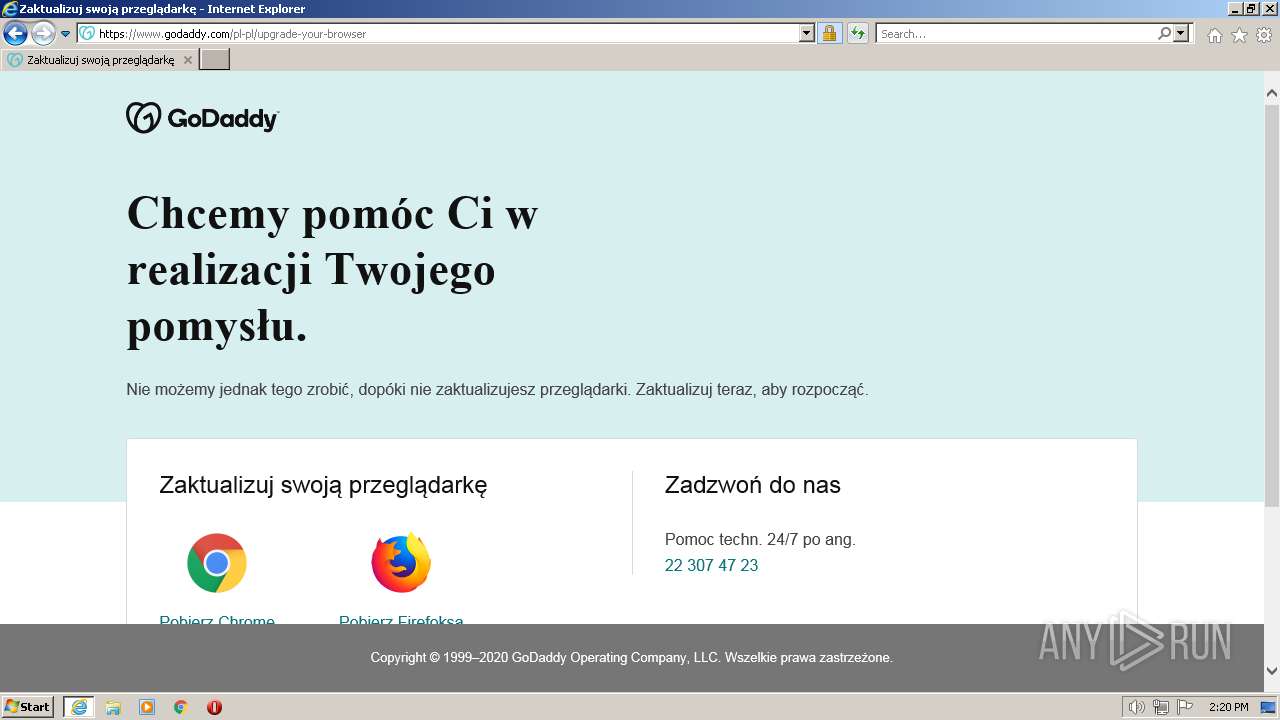Click the Search box in toolbar

(1016, 33)
